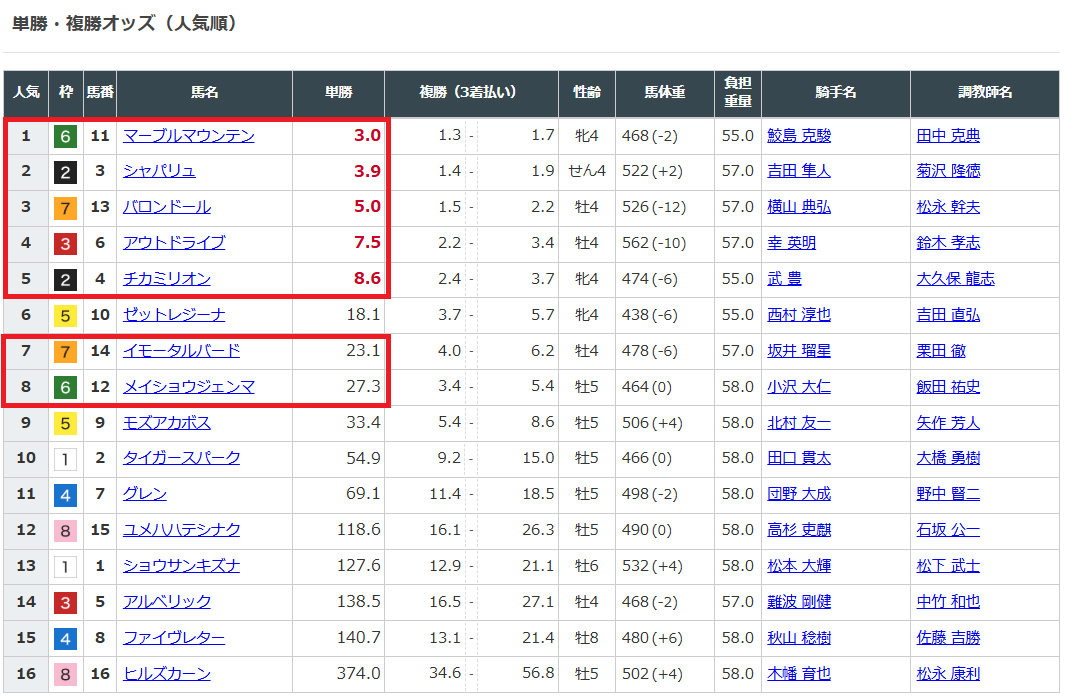Open jockey 横山 典弘 link
The height and width of the screenshot is (700, 1067).
798,207
